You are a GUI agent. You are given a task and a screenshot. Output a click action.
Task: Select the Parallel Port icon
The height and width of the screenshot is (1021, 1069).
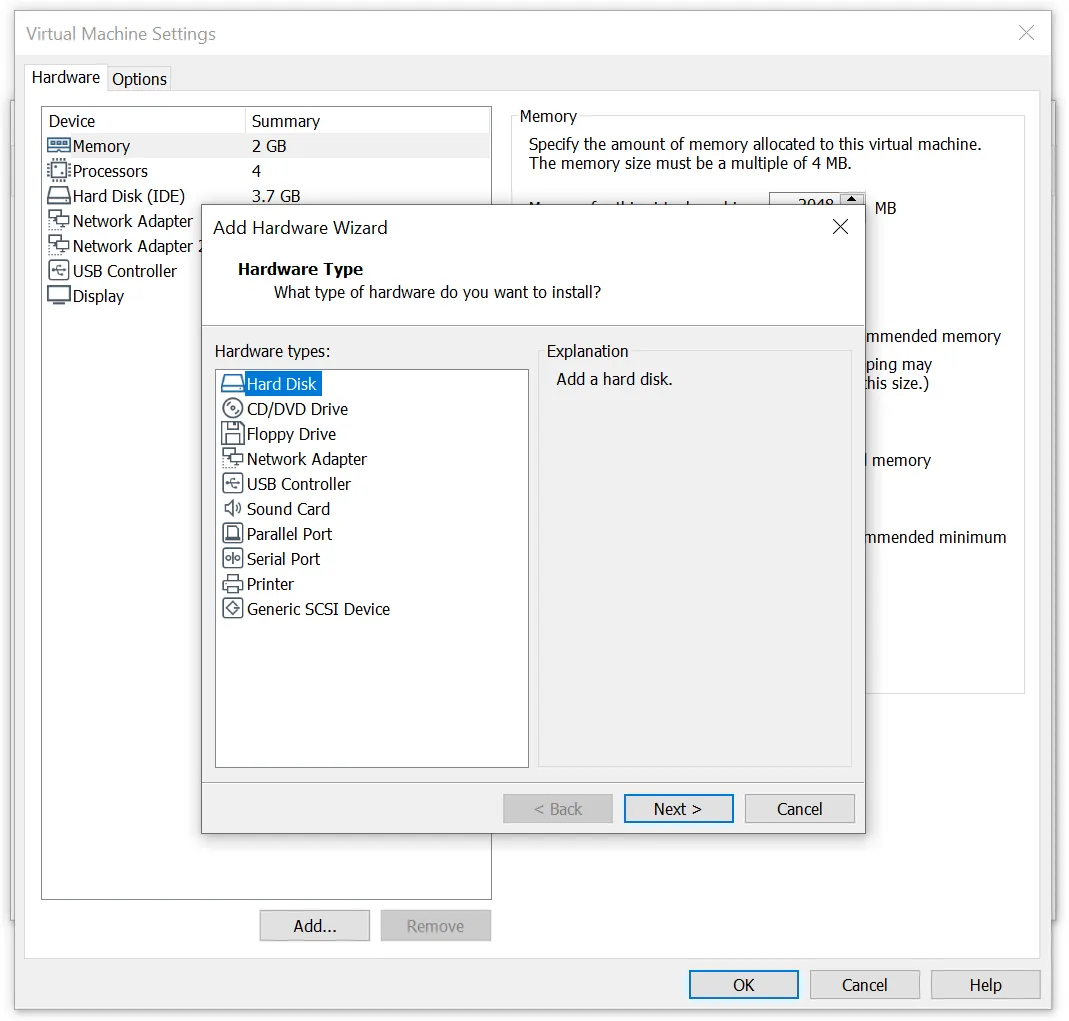pyautogui.click(x=232, y=534)
